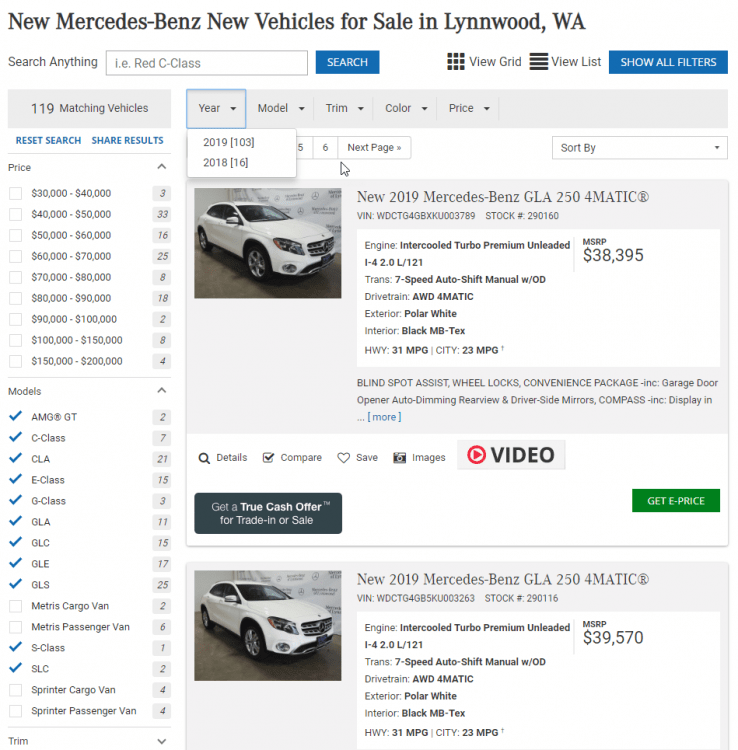Select 2019 [103] from Year menu

228,142
